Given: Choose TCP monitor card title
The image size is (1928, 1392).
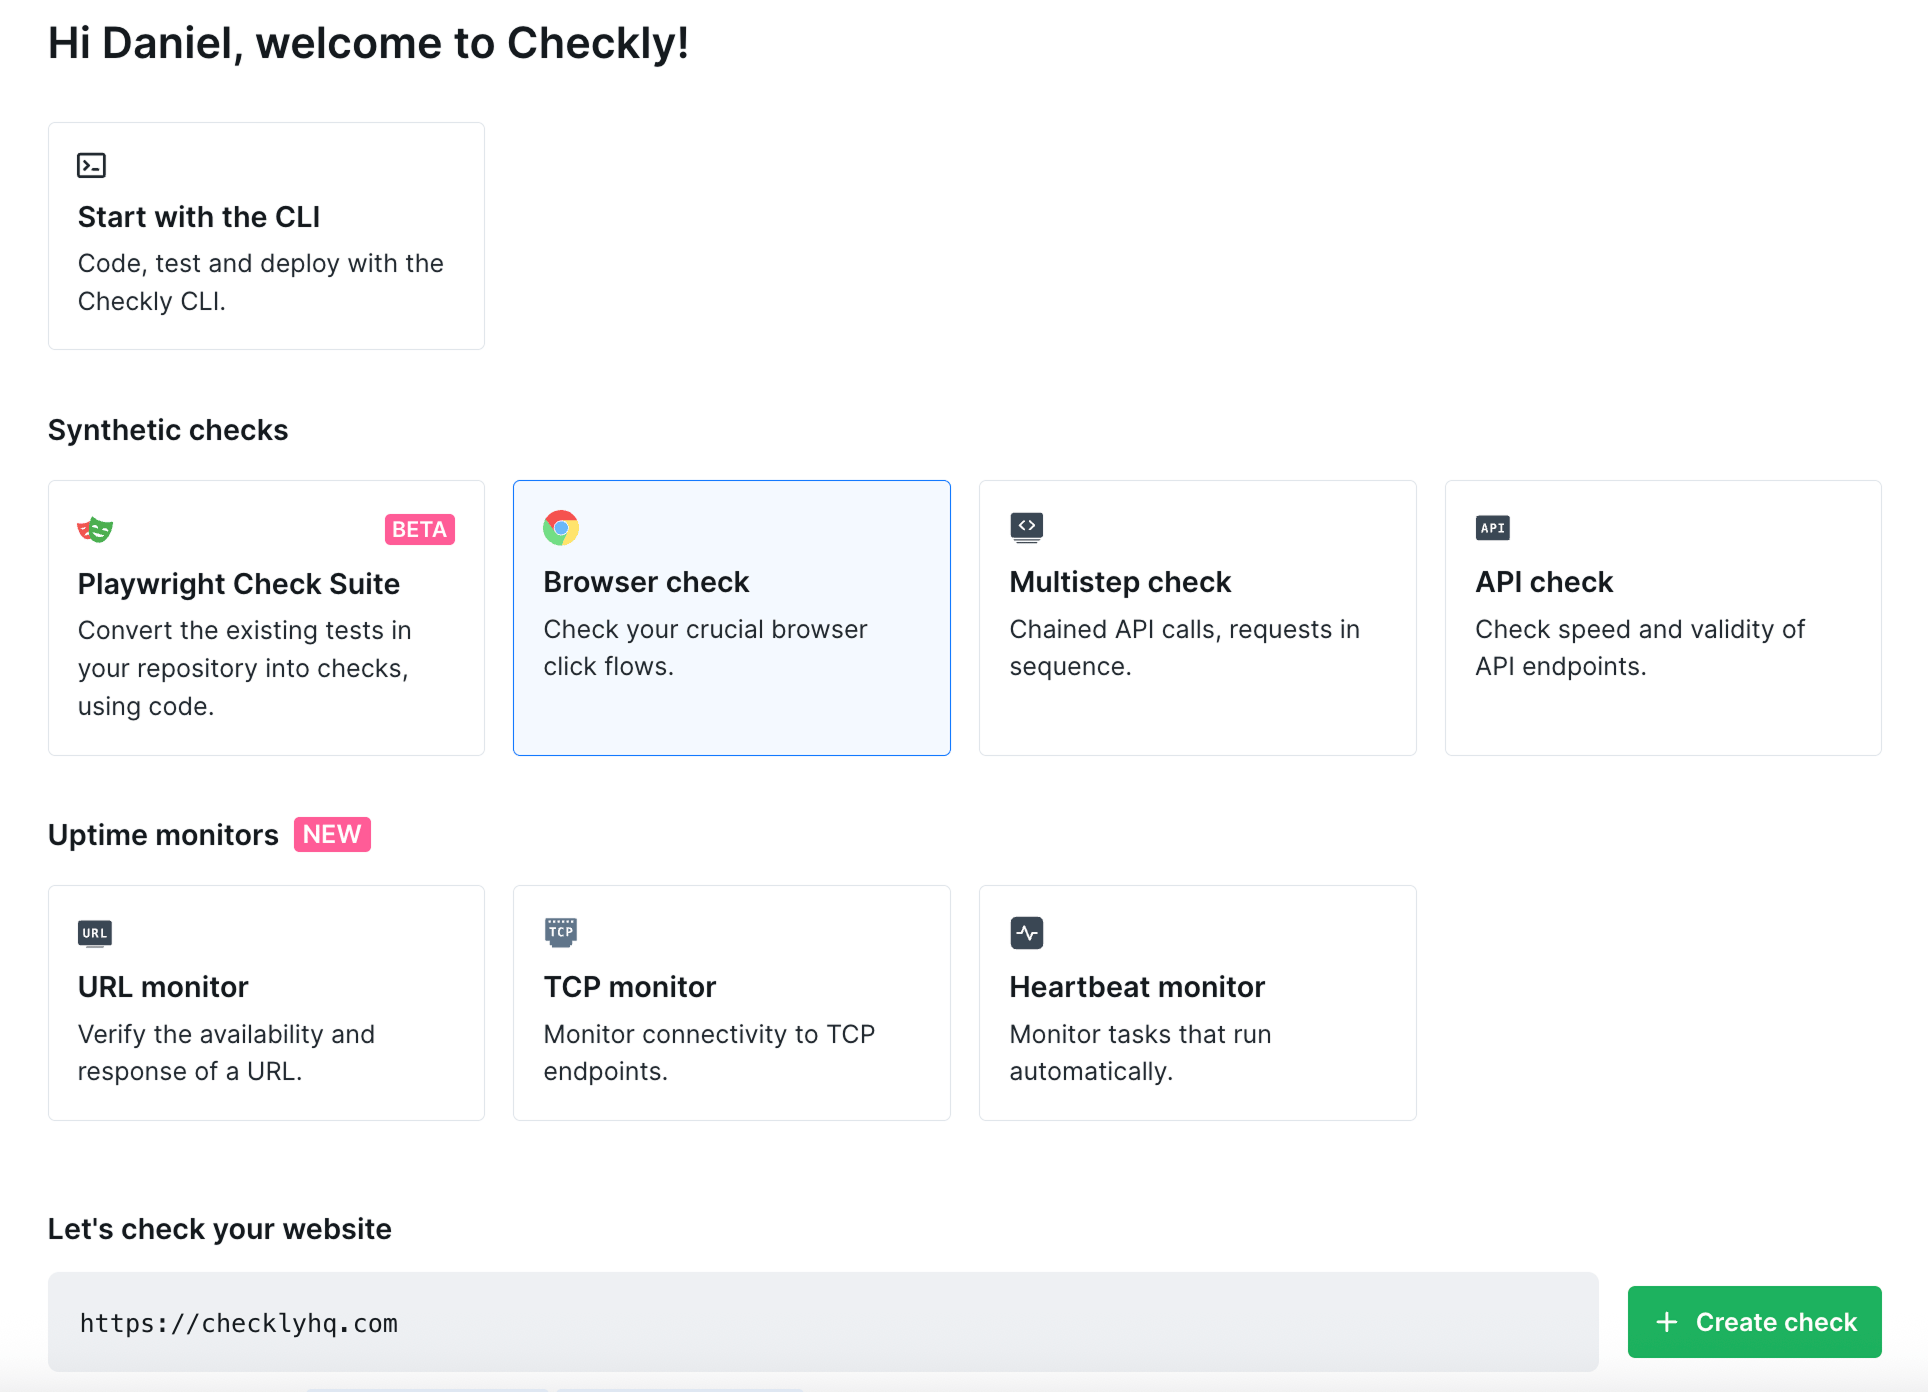Looking at the screenshot, I should click(x=630, y=987).
